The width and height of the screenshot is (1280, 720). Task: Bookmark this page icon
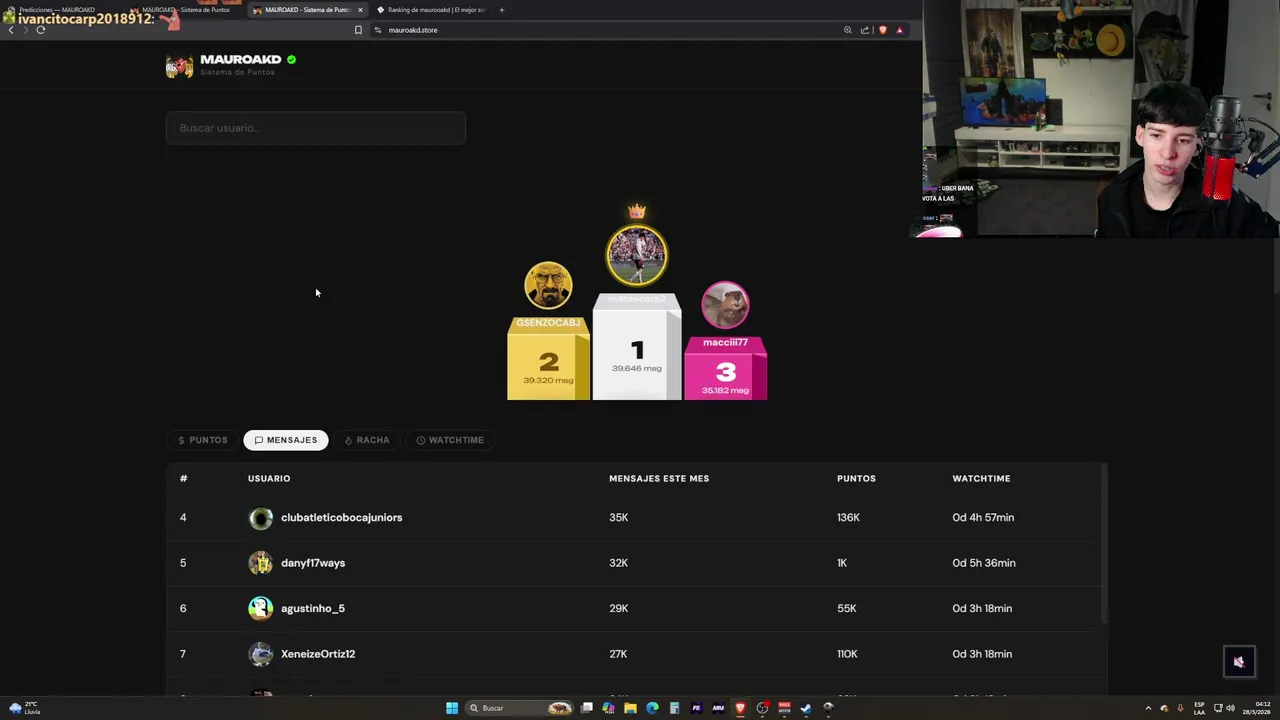pyautogui.click(x=358, y=30)
